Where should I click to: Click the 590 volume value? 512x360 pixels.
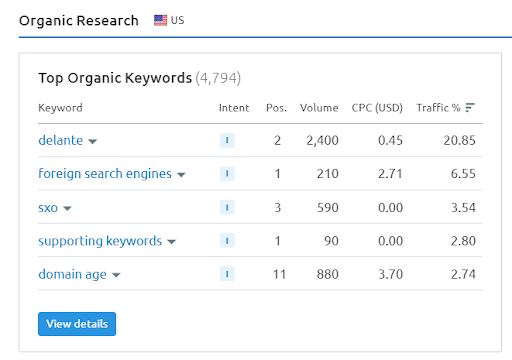point(328,208)
